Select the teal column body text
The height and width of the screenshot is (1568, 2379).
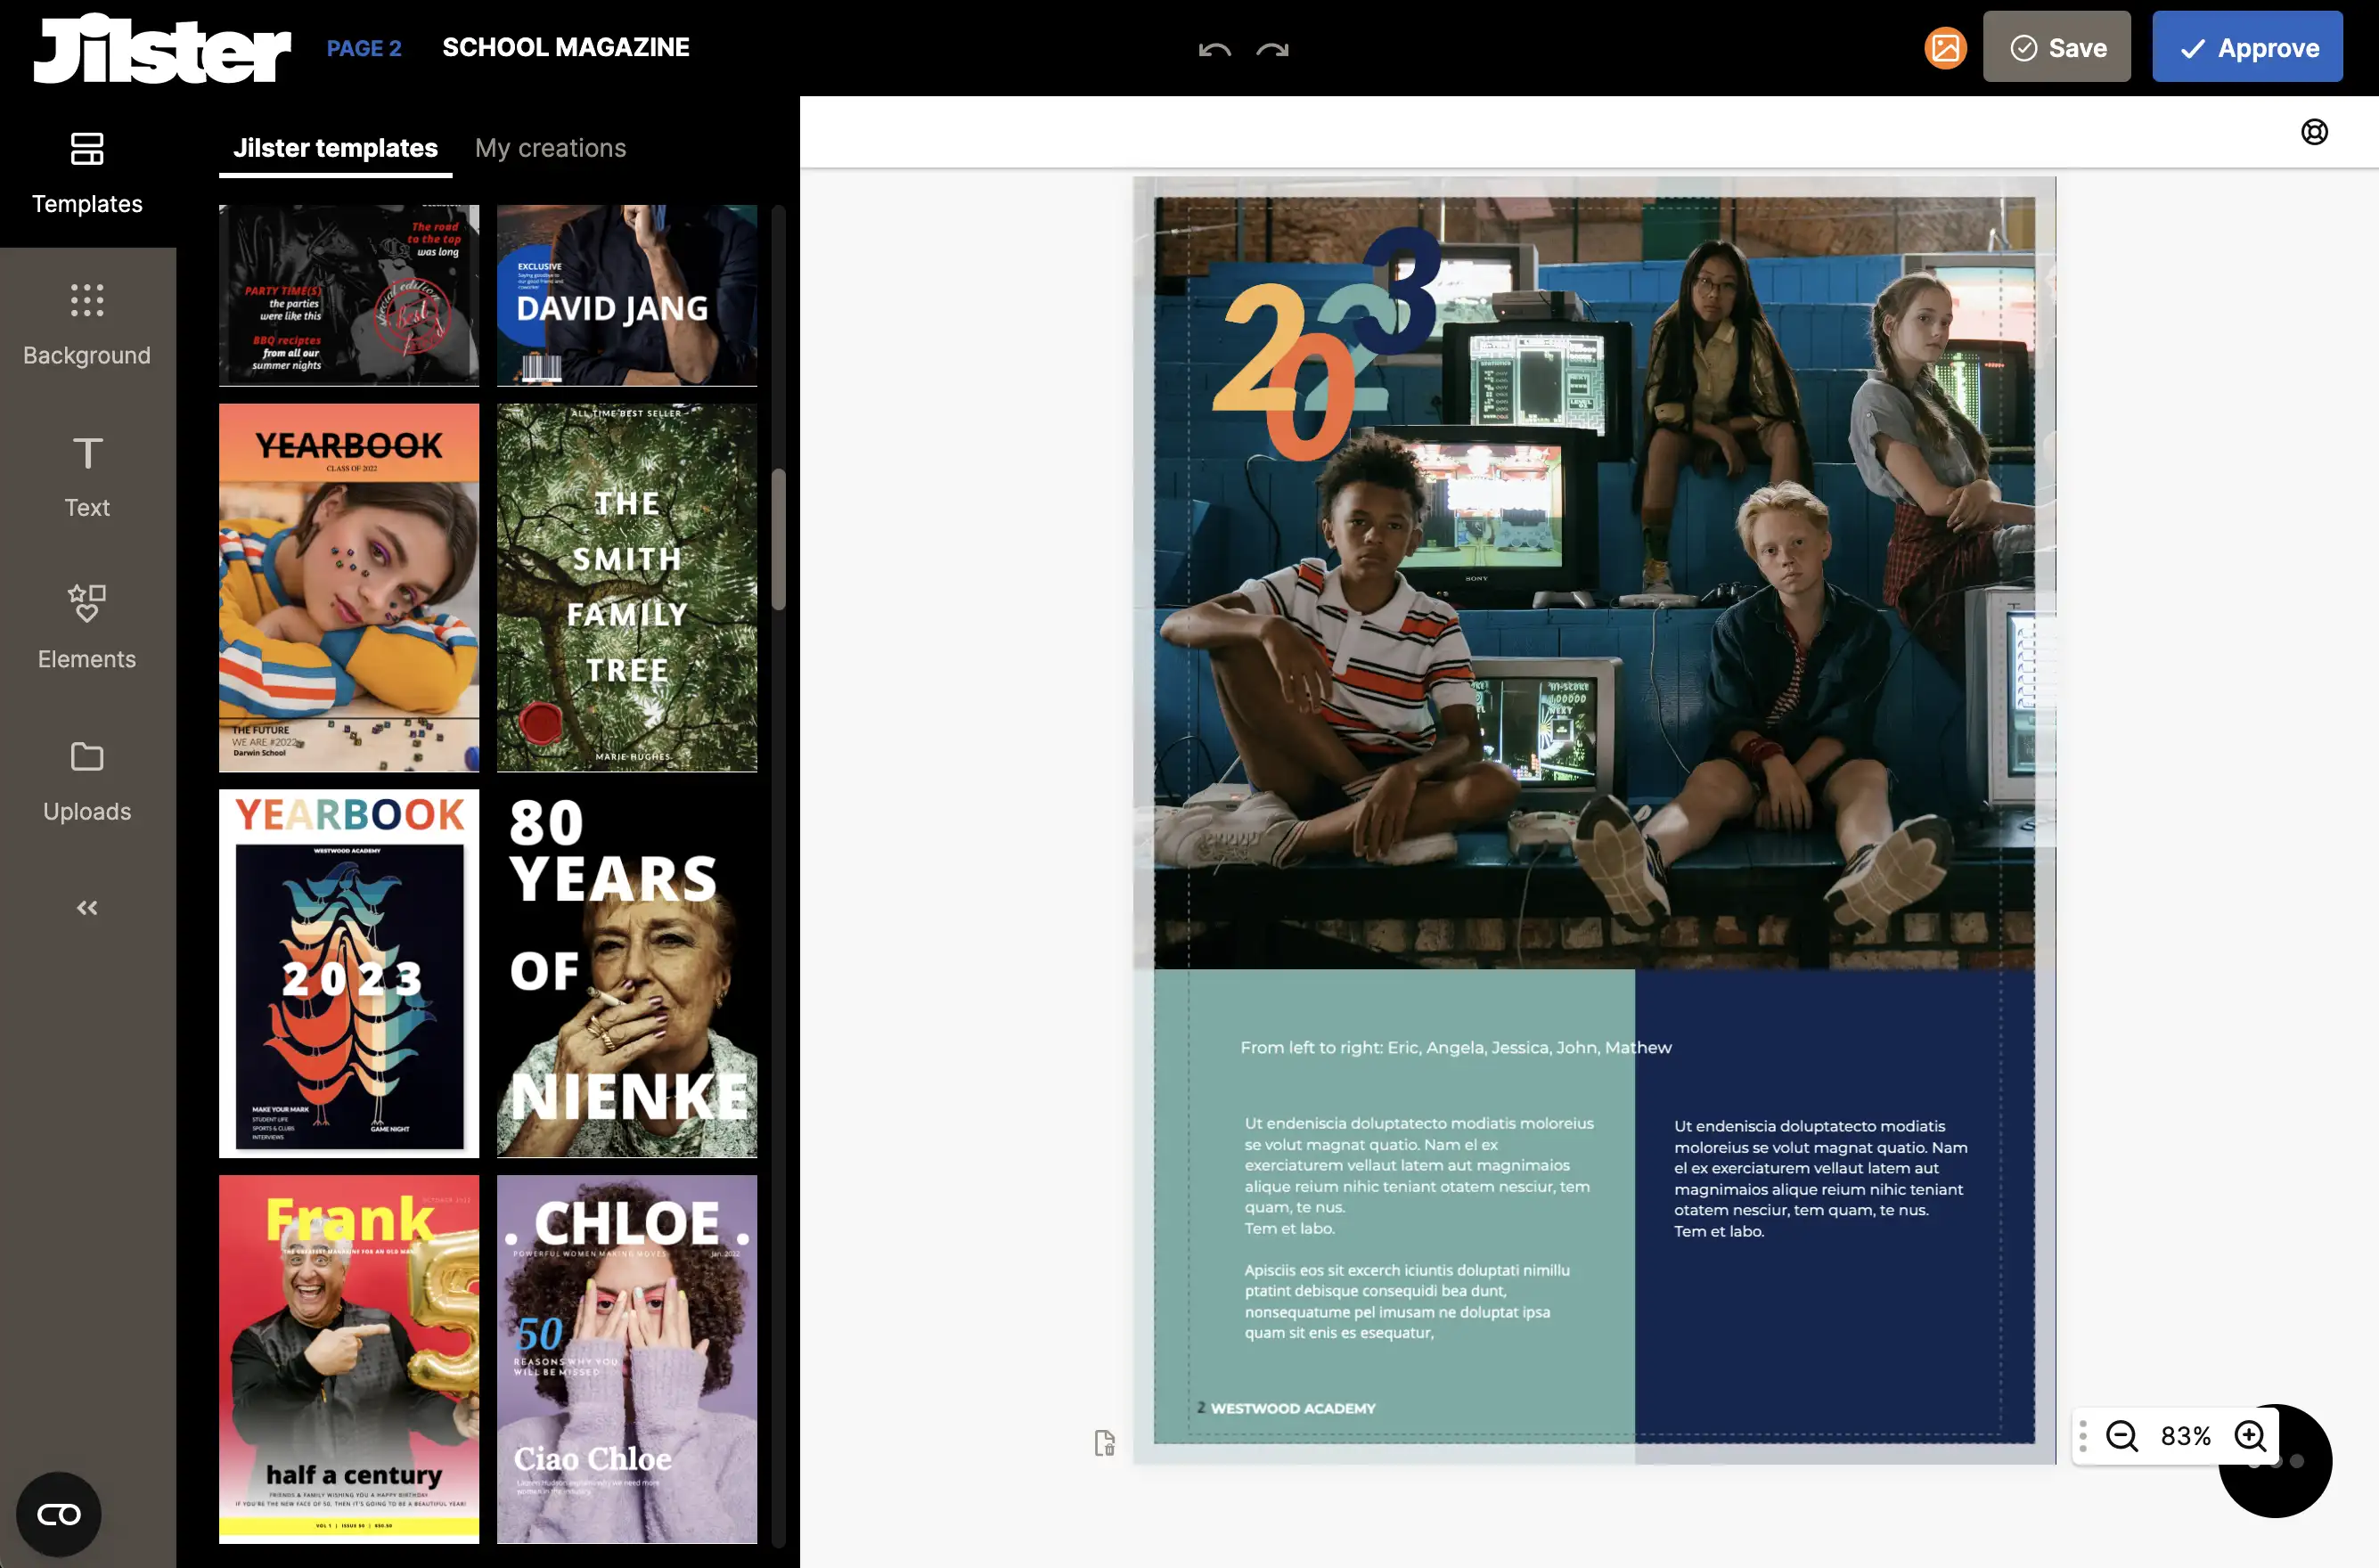1419,1227
